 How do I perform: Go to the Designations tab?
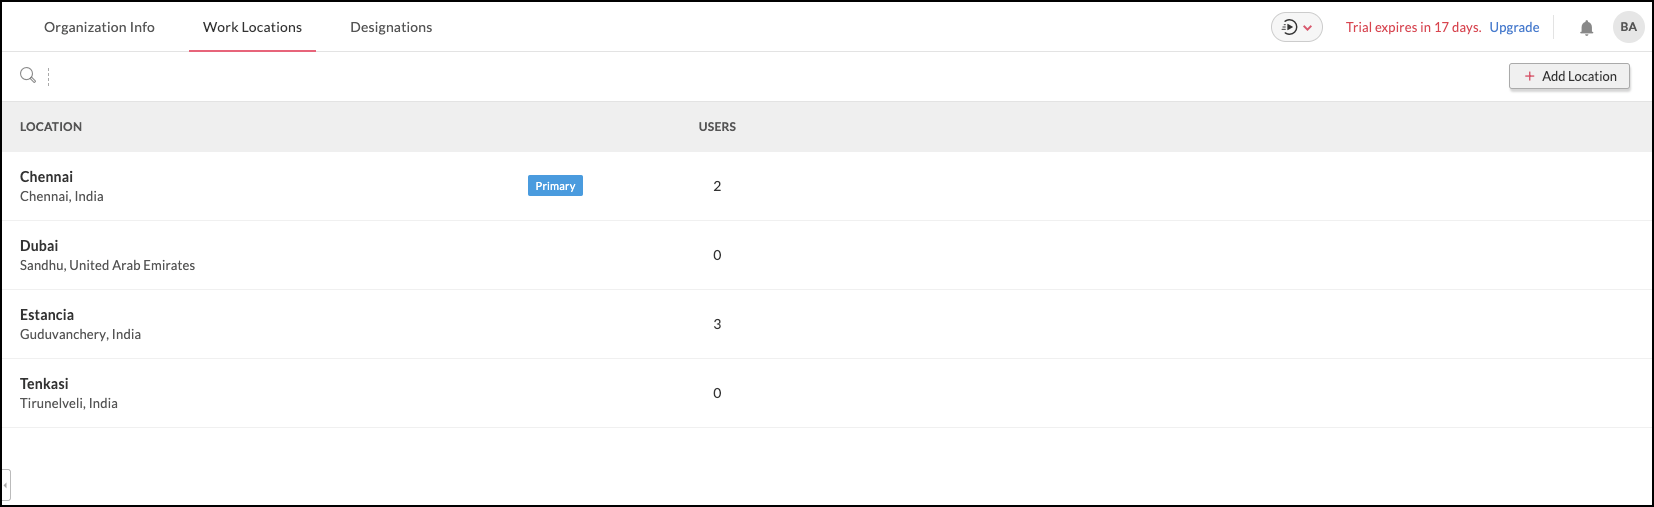coord(391,27)
